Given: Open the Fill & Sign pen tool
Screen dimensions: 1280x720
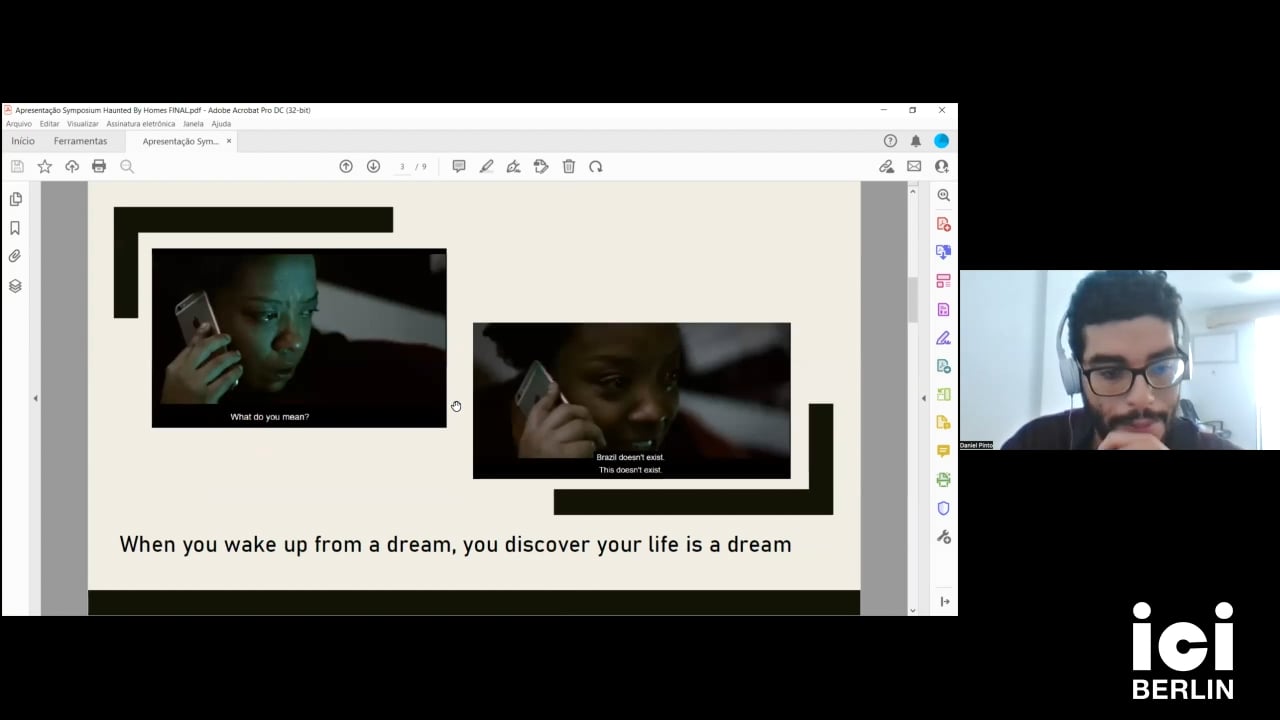Looking at the screenshot, I should tap(943, 338).
